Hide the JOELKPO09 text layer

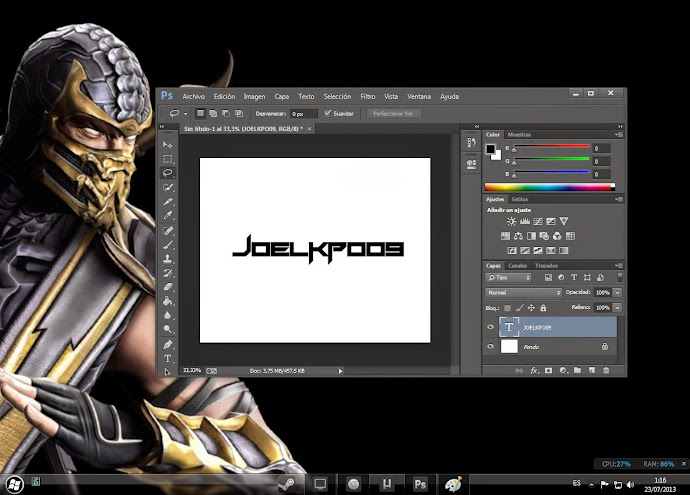click(490, 326)
